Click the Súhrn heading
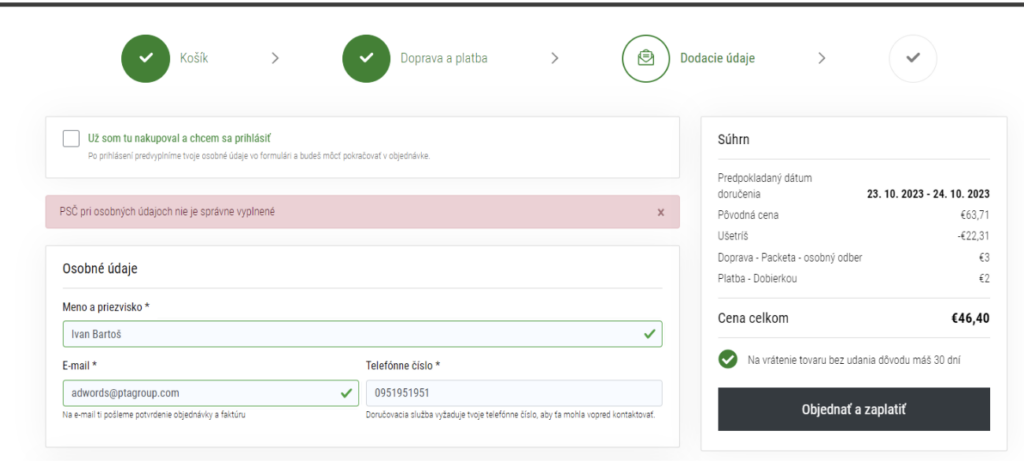The height and width of the screenshot is (471, 1024). 733,139
